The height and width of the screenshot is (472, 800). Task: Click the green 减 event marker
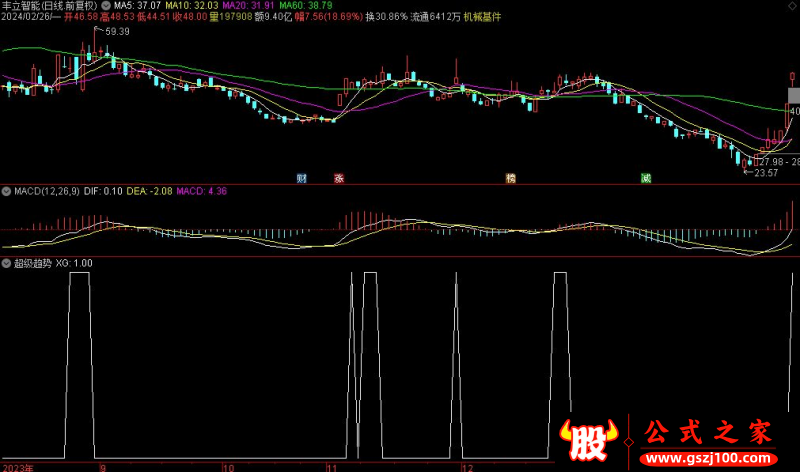coord(646,179)
